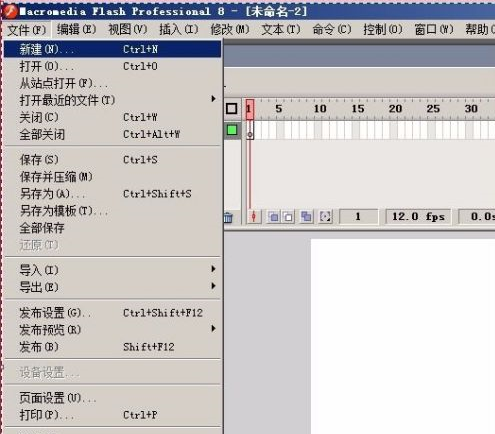The width and height of the screenshot is (495, 434).
Task: Click the elapsed time 0.0s display
Action: (x=477, y=217)
